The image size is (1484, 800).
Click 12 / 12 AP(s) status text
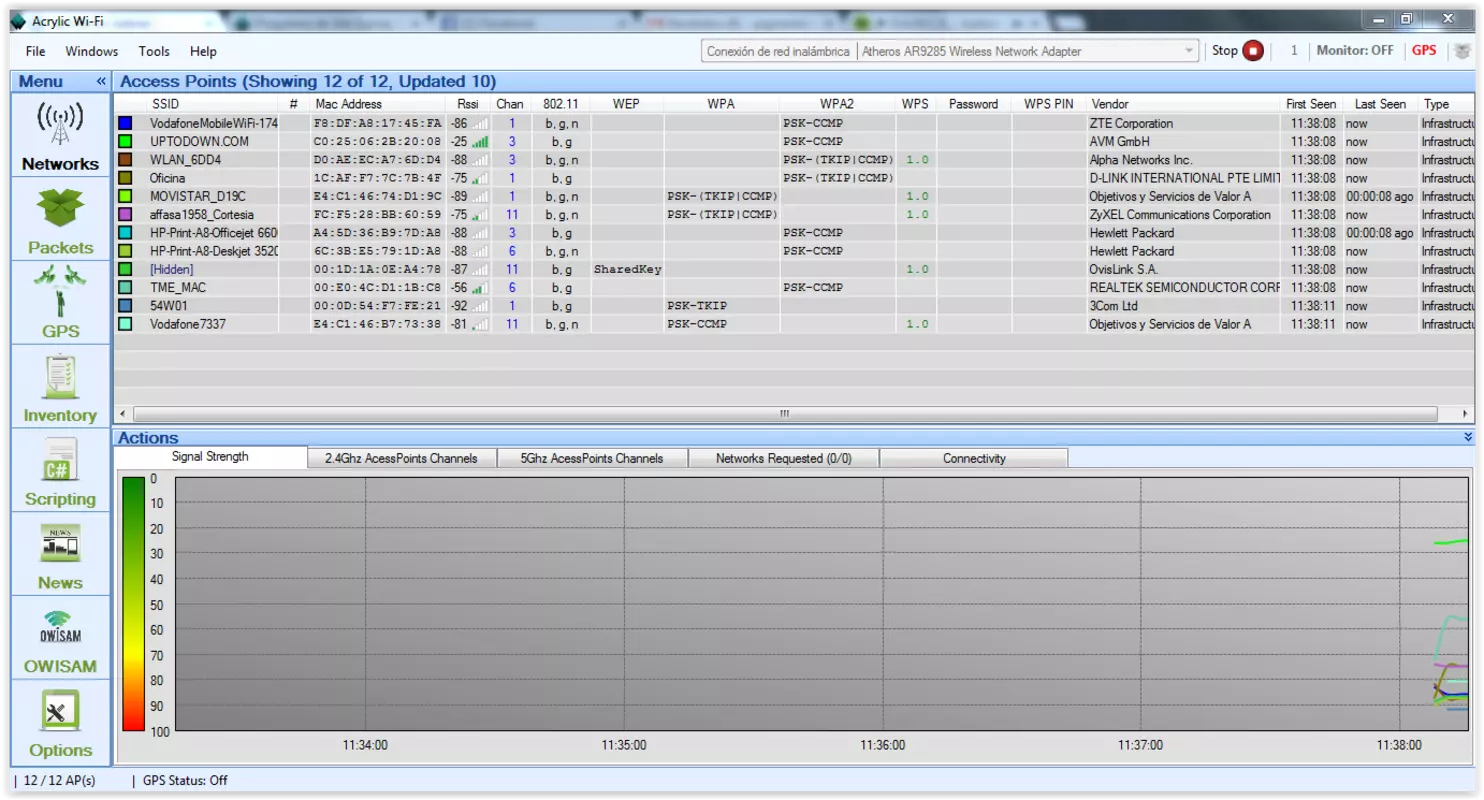[60, 781]
